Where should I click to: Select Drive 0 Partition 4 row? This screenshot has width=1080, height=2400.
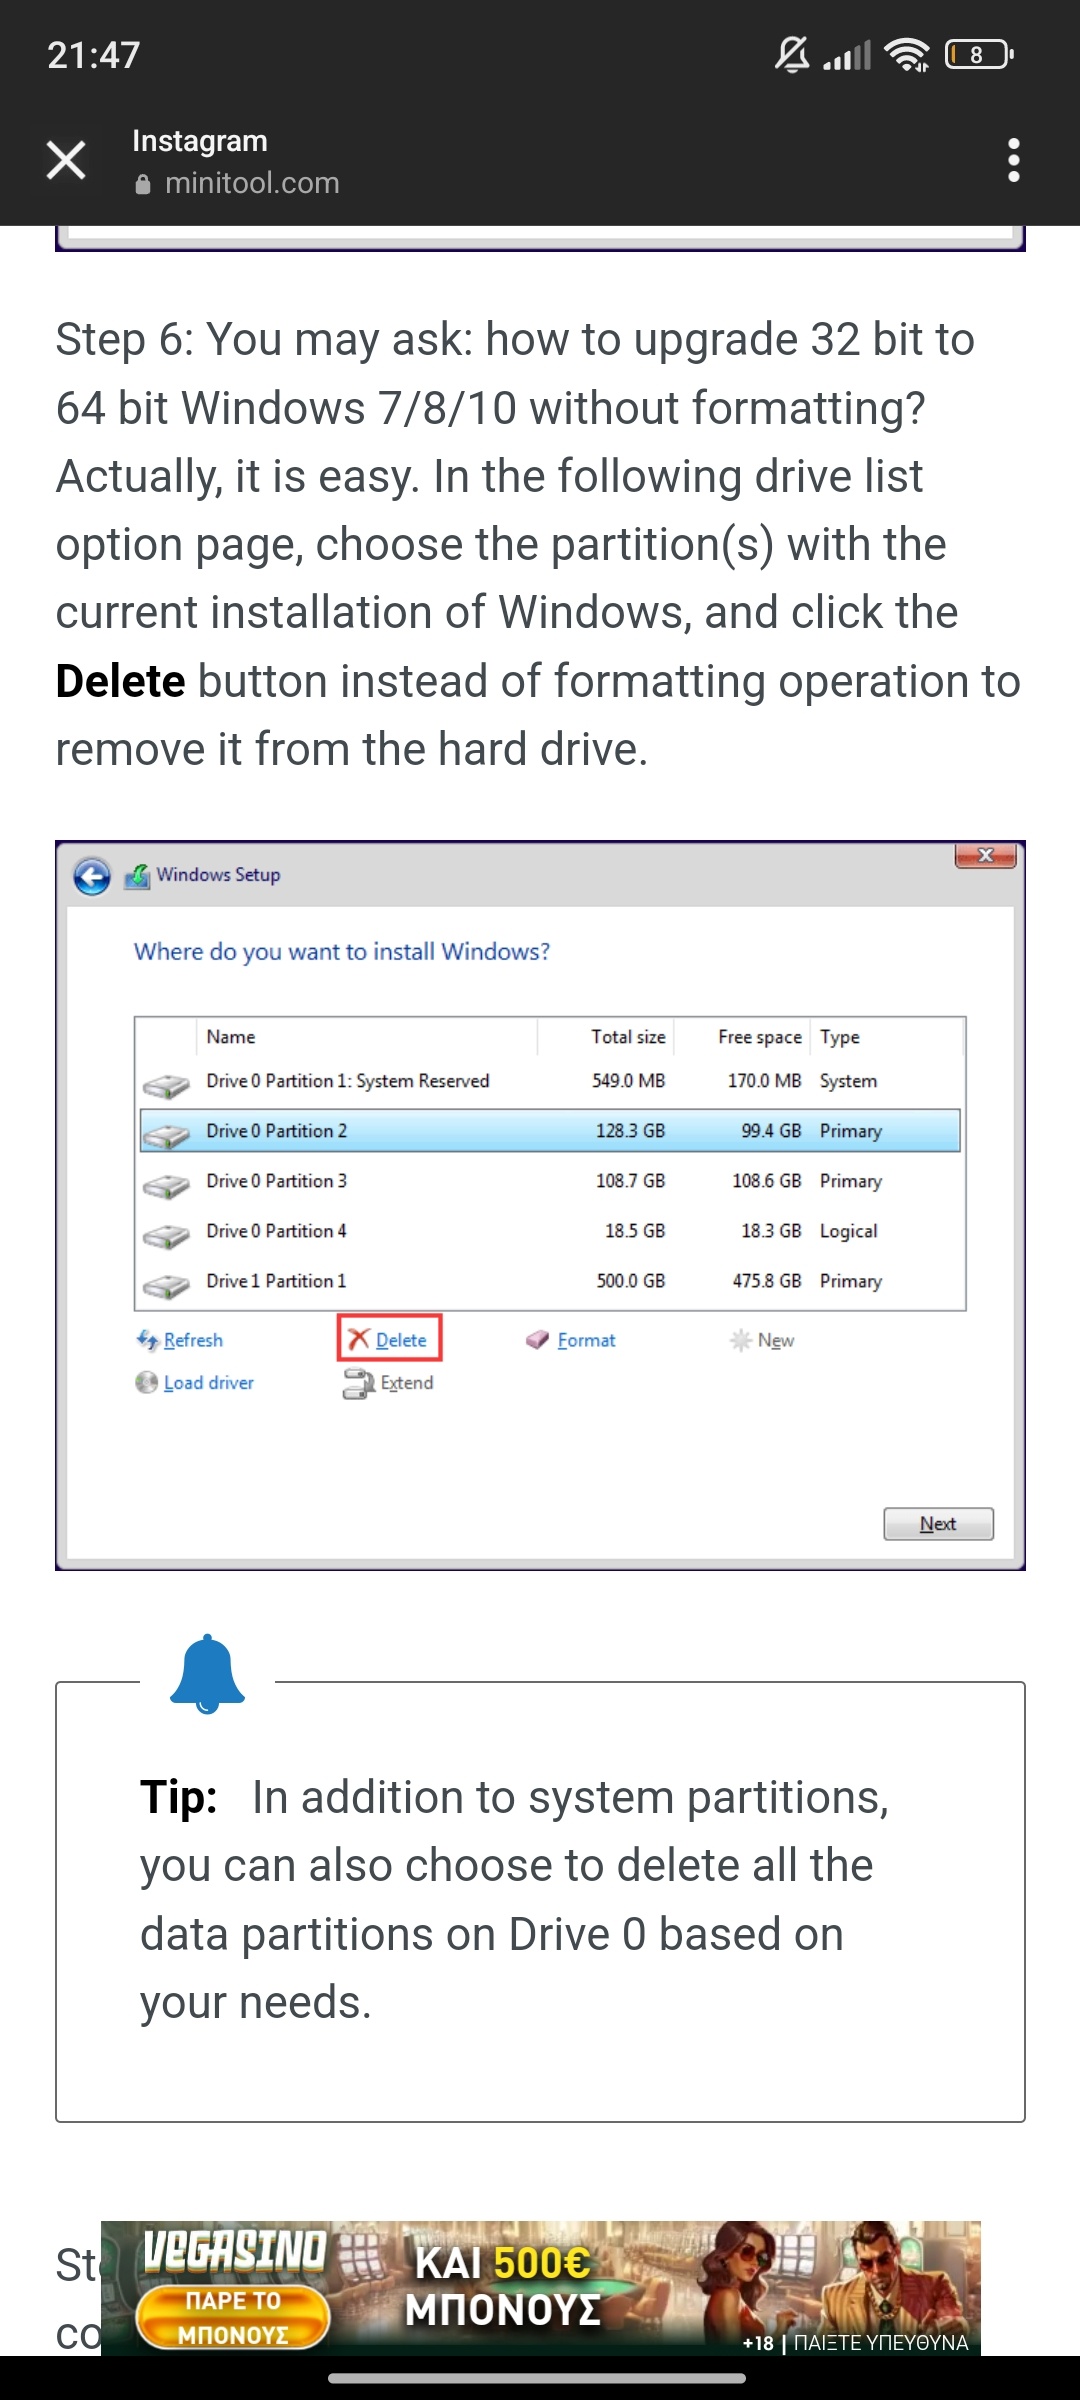tap(550, 1231)
